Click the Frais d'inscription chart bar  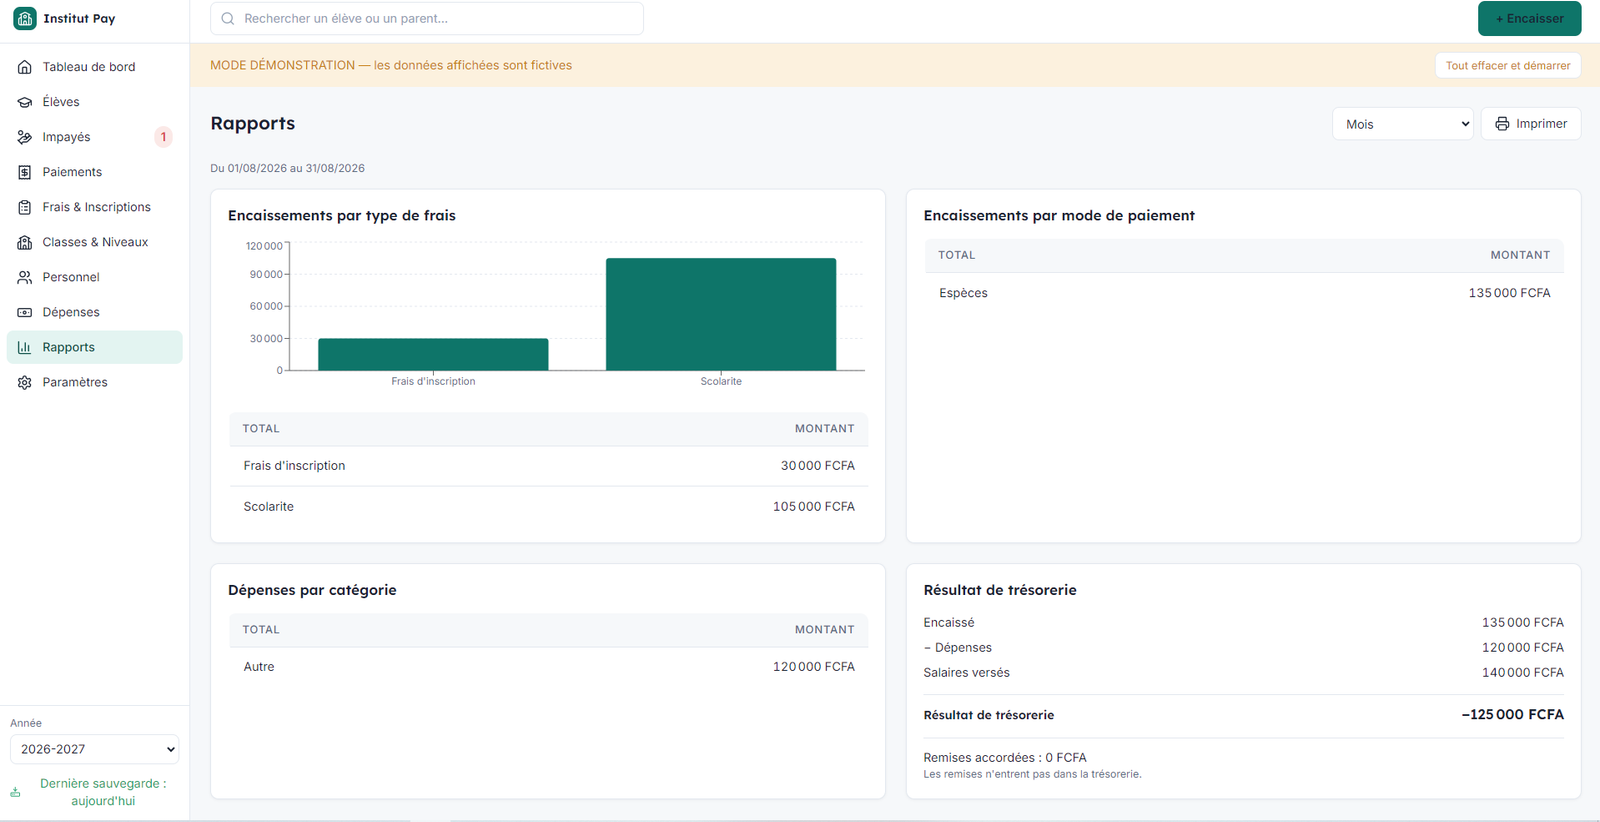point(433,354)
